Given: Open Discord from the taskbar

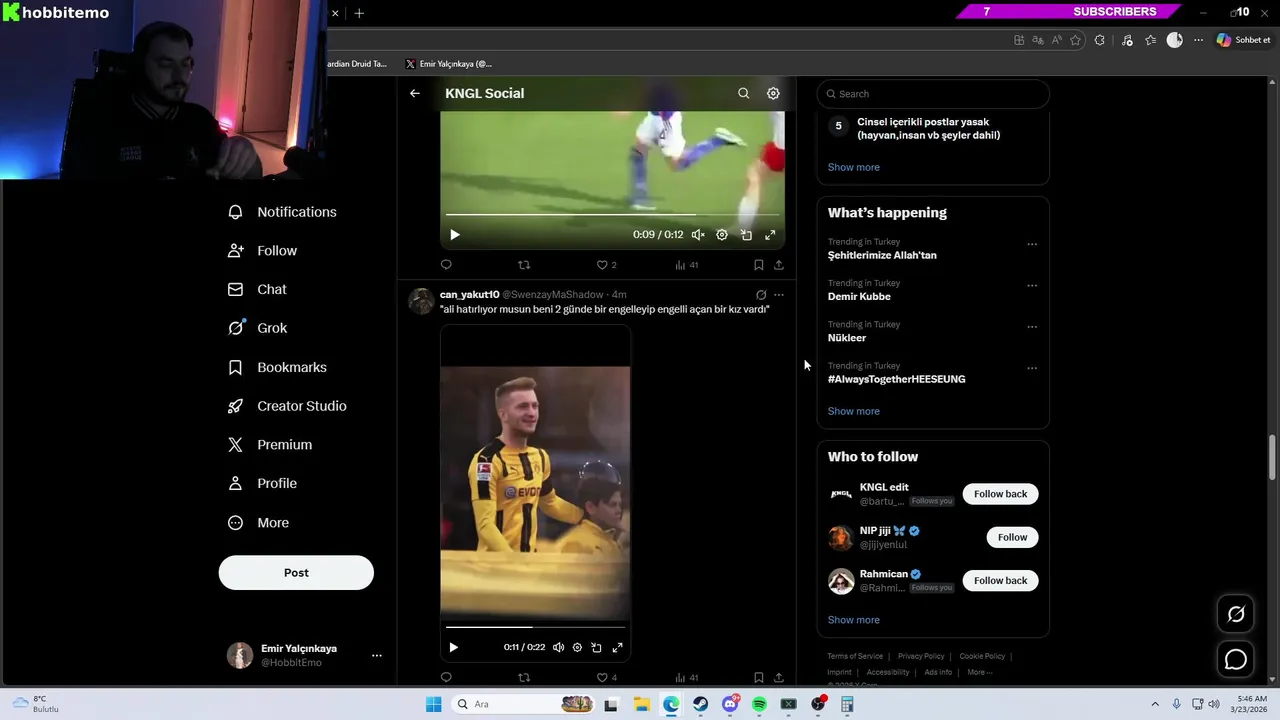Looking at the screenshot, I should 730,704.
